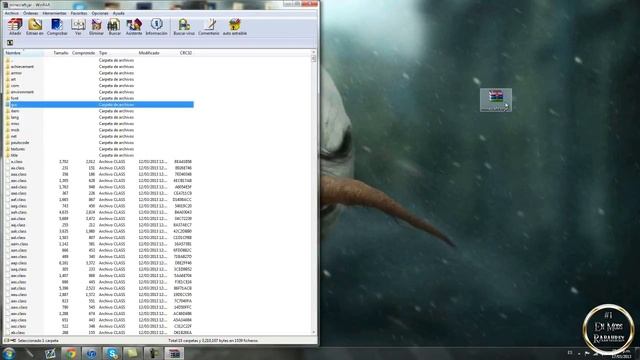Select the highlighted gui folder row
Viewport: 640px width, 360px height.
(x=99, y=104)
